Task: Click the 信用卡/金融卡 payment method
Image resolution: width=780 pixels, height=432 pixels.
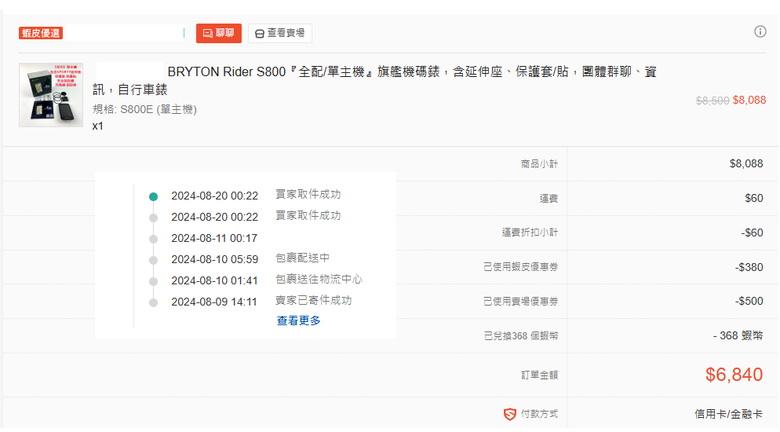Action: 728,414
